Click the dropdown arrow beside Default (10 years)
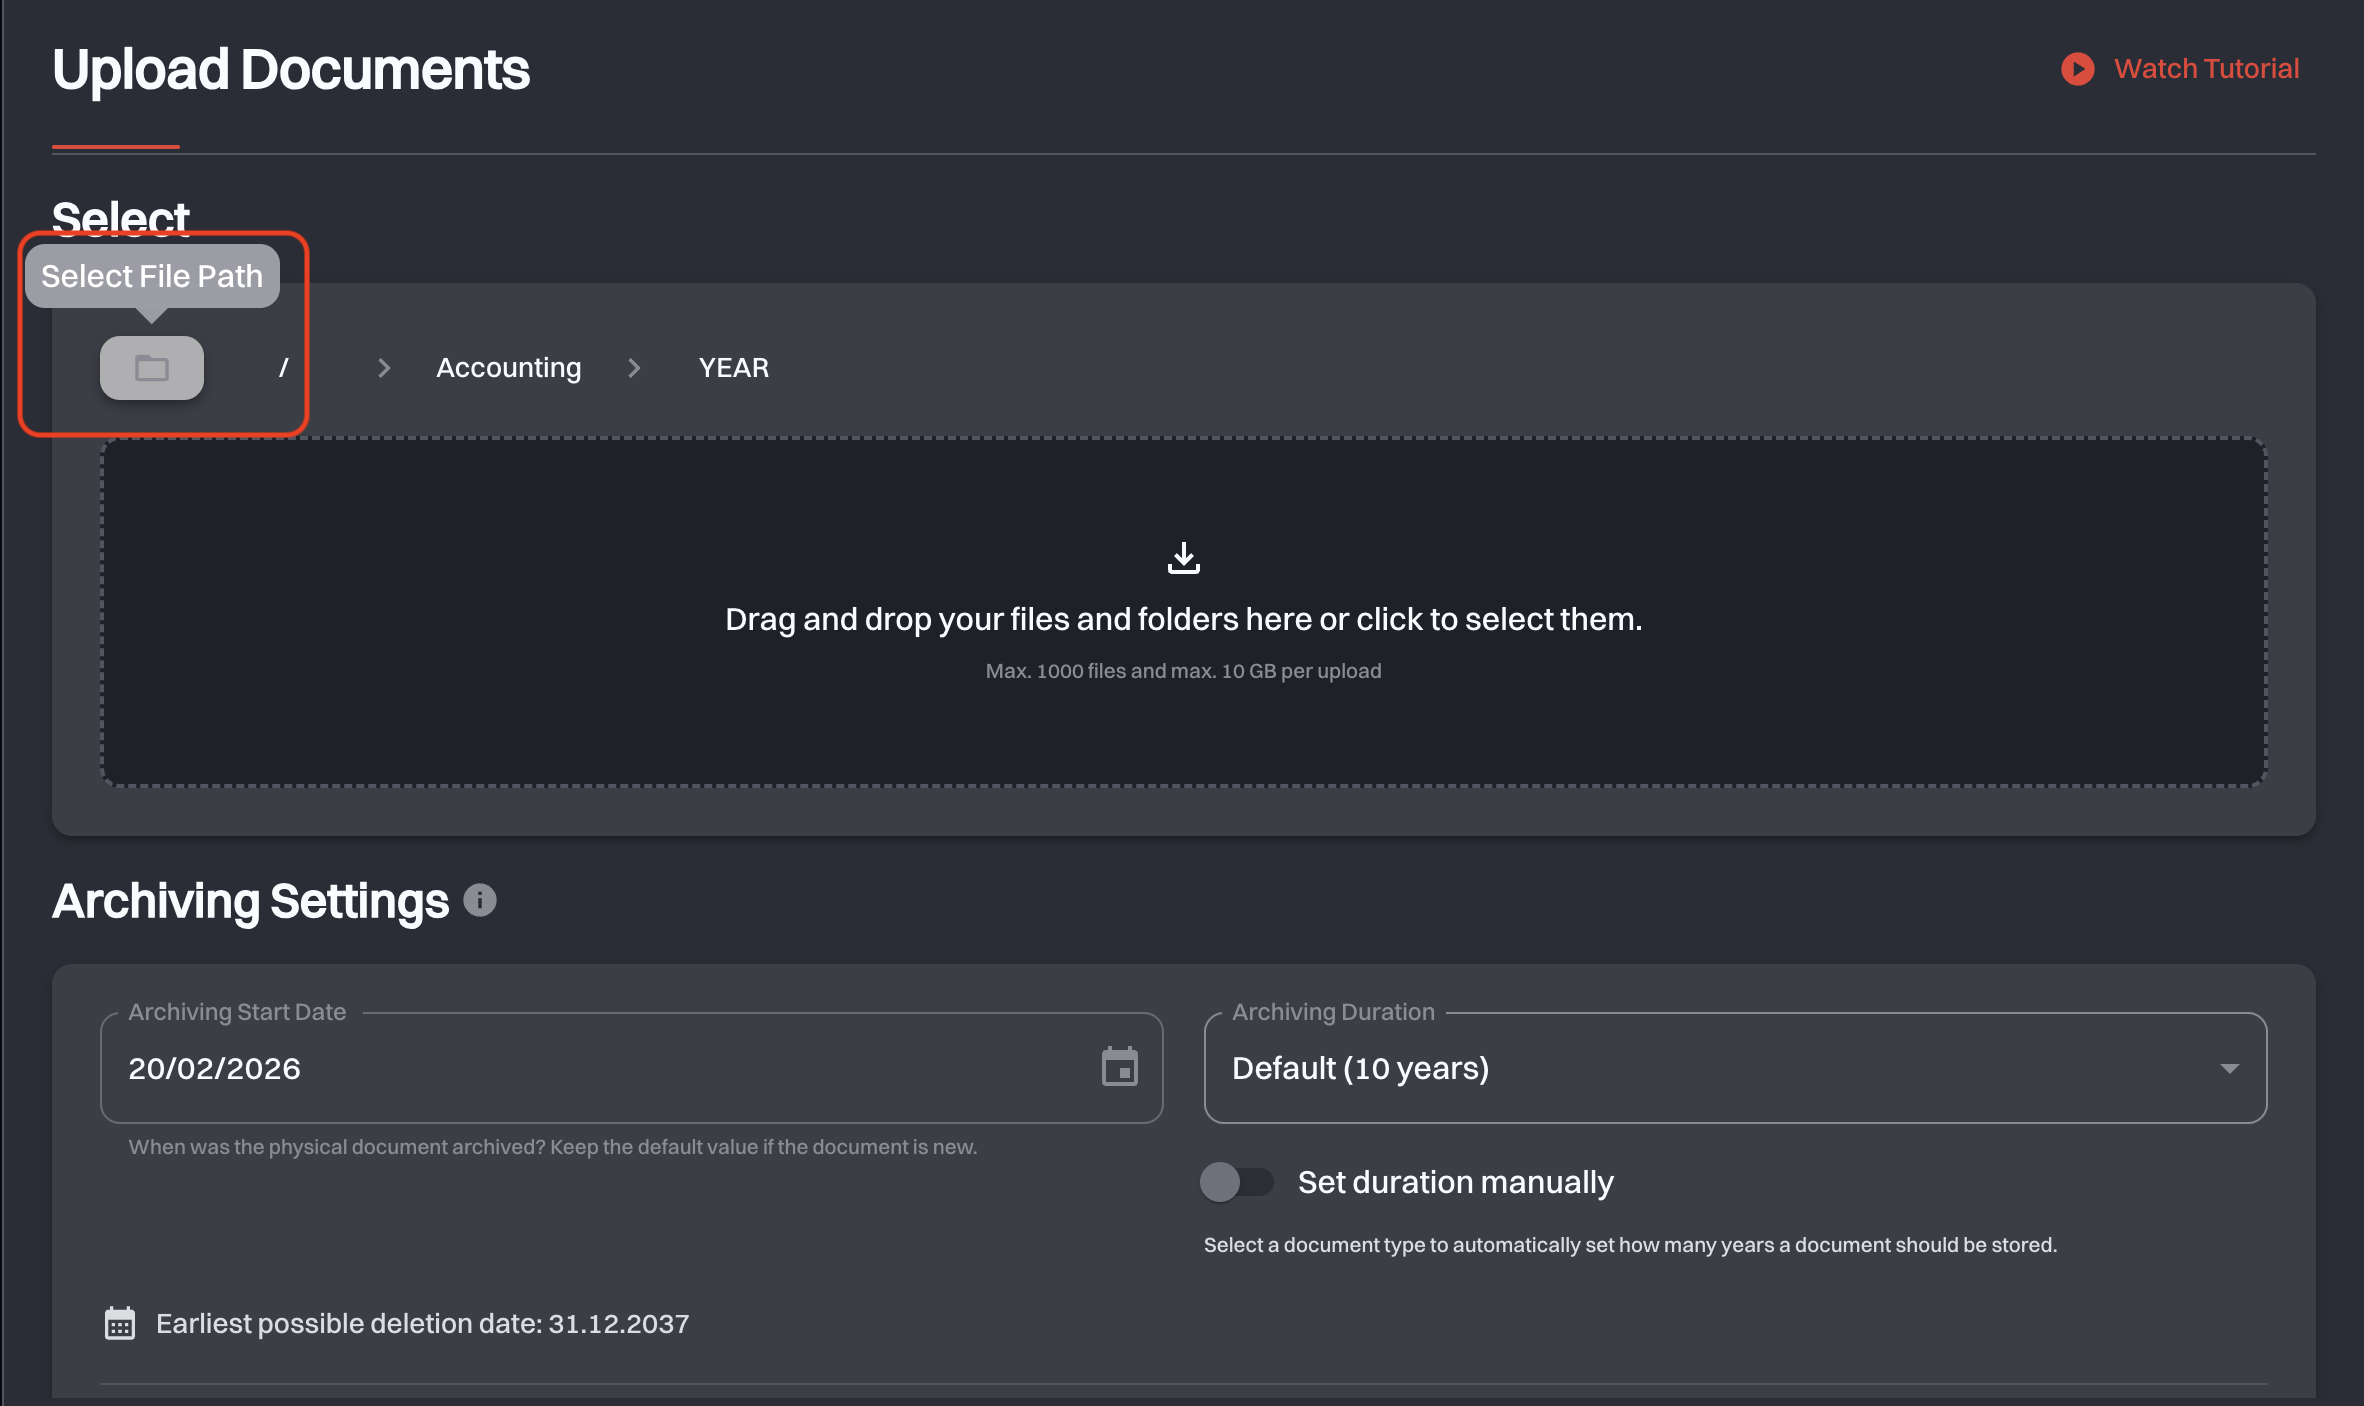 click(x=2229, y=1068)
